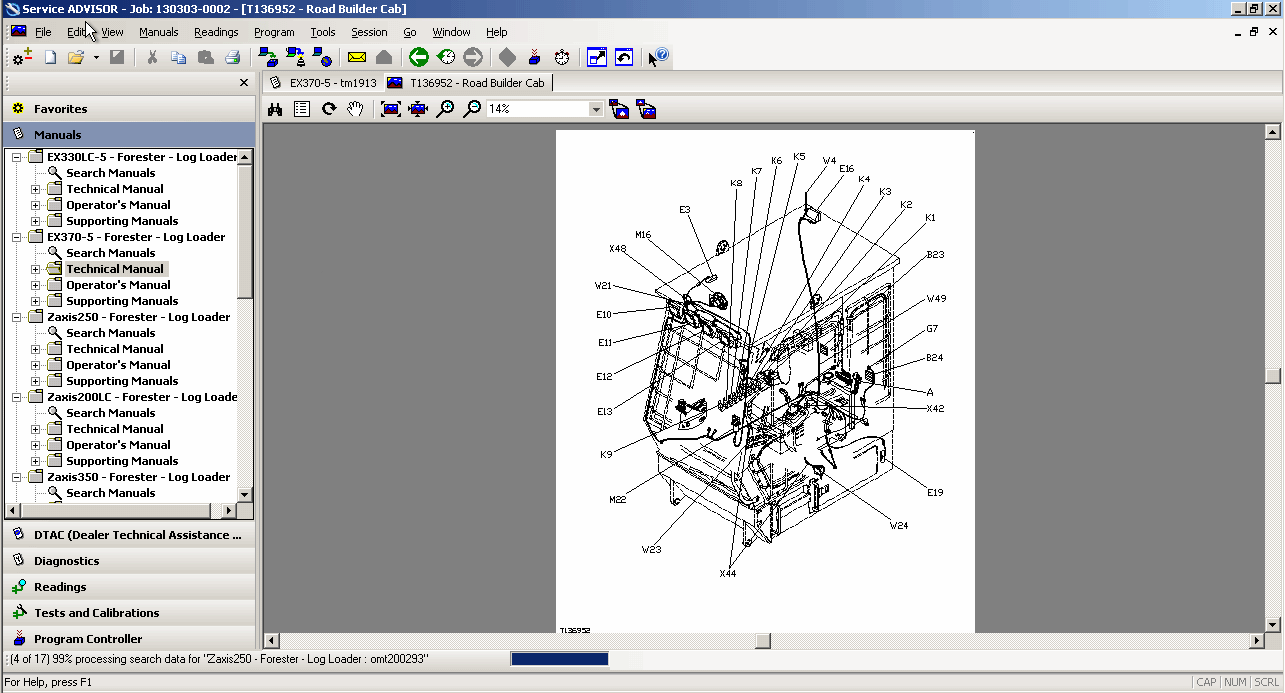
Task: Click the rotate page icon
Action: click(329, 108)
